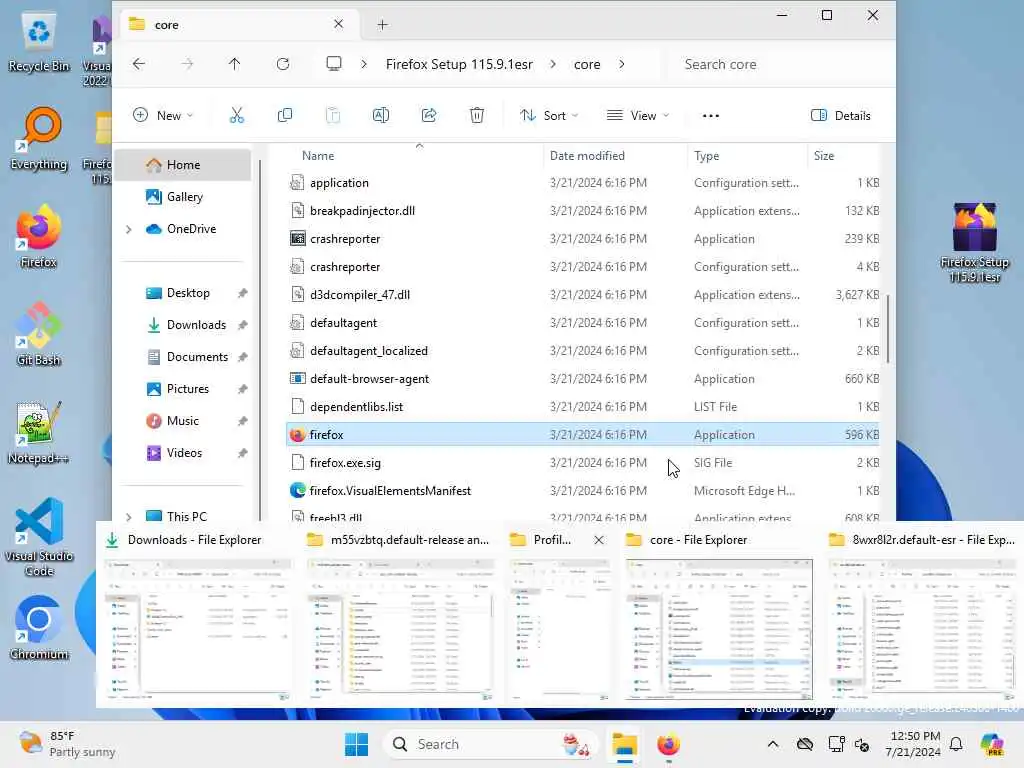The height and width of the screenshot is (768, 1024).
Task: Open the Chromium desktop shortcut
Action: (x=39, y=628)
